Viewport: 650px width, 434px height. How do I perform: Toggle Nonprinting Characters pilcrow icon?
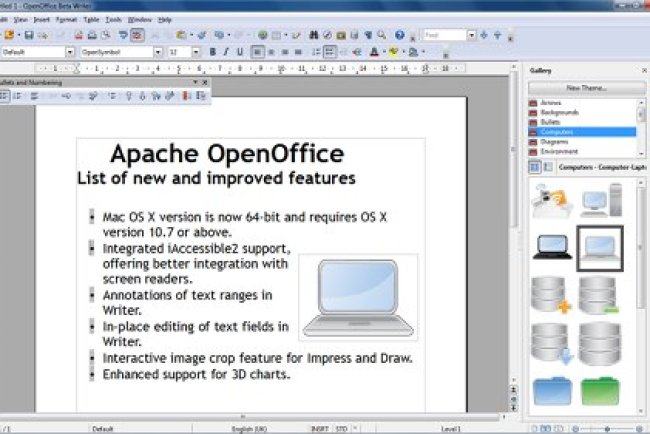point(368,35)
